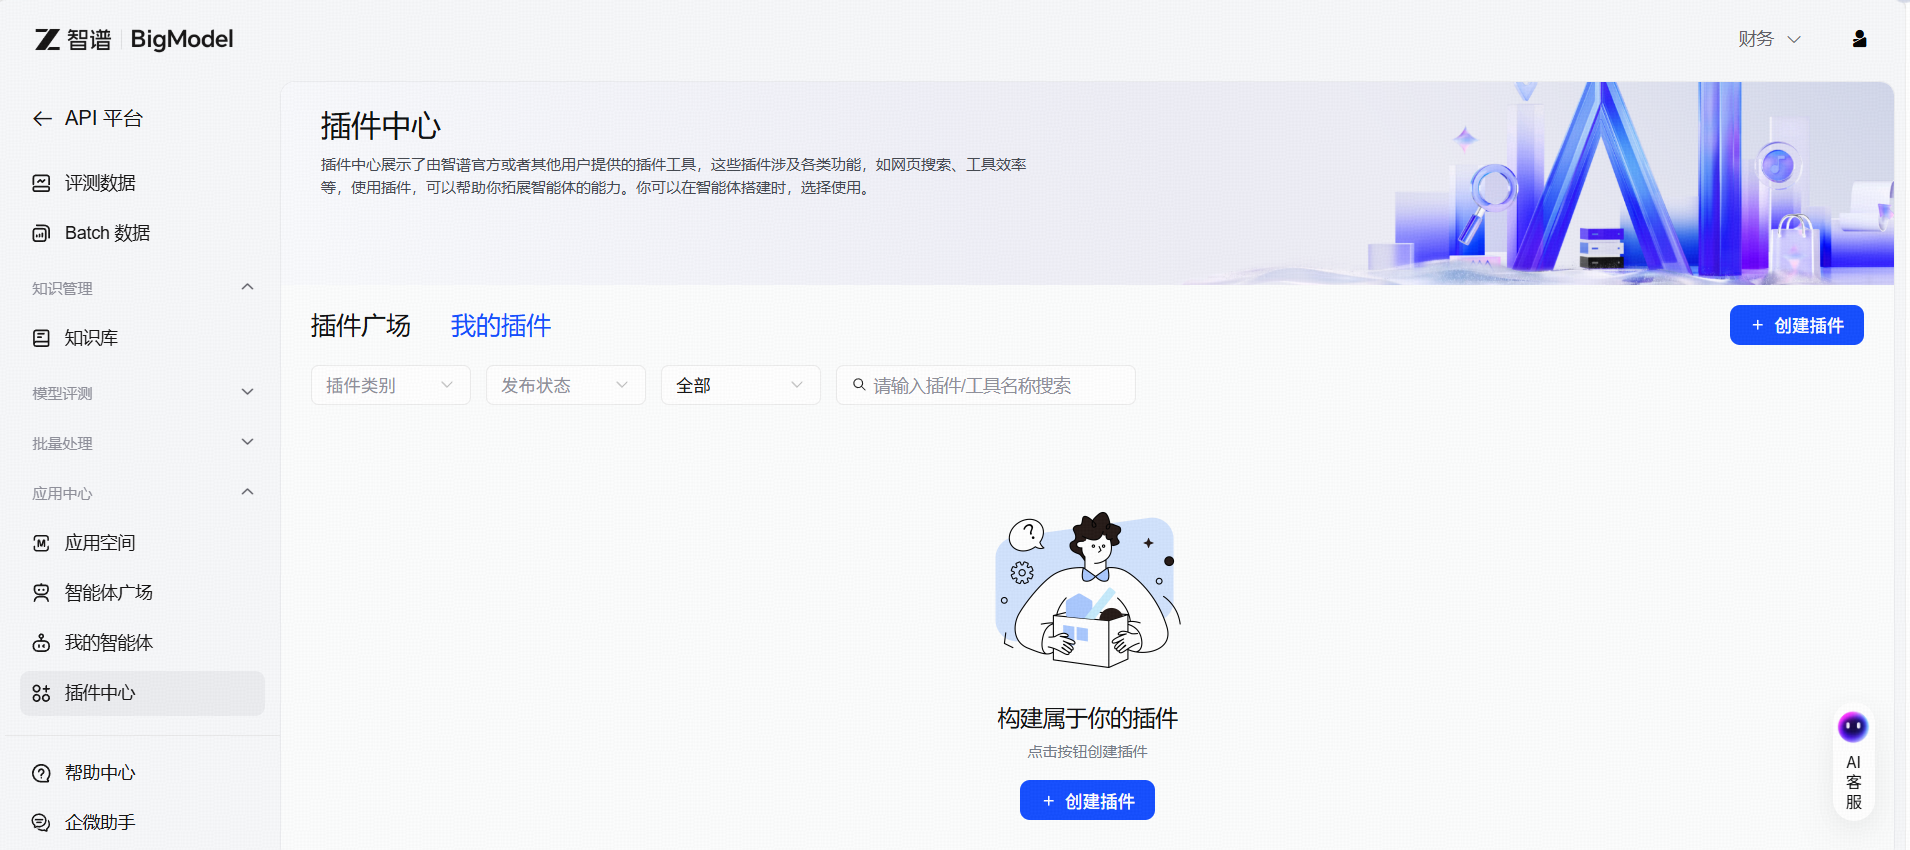Click the user profile avatar icon
This screenshot has height=850, width=1910.
coord(1859,39)
